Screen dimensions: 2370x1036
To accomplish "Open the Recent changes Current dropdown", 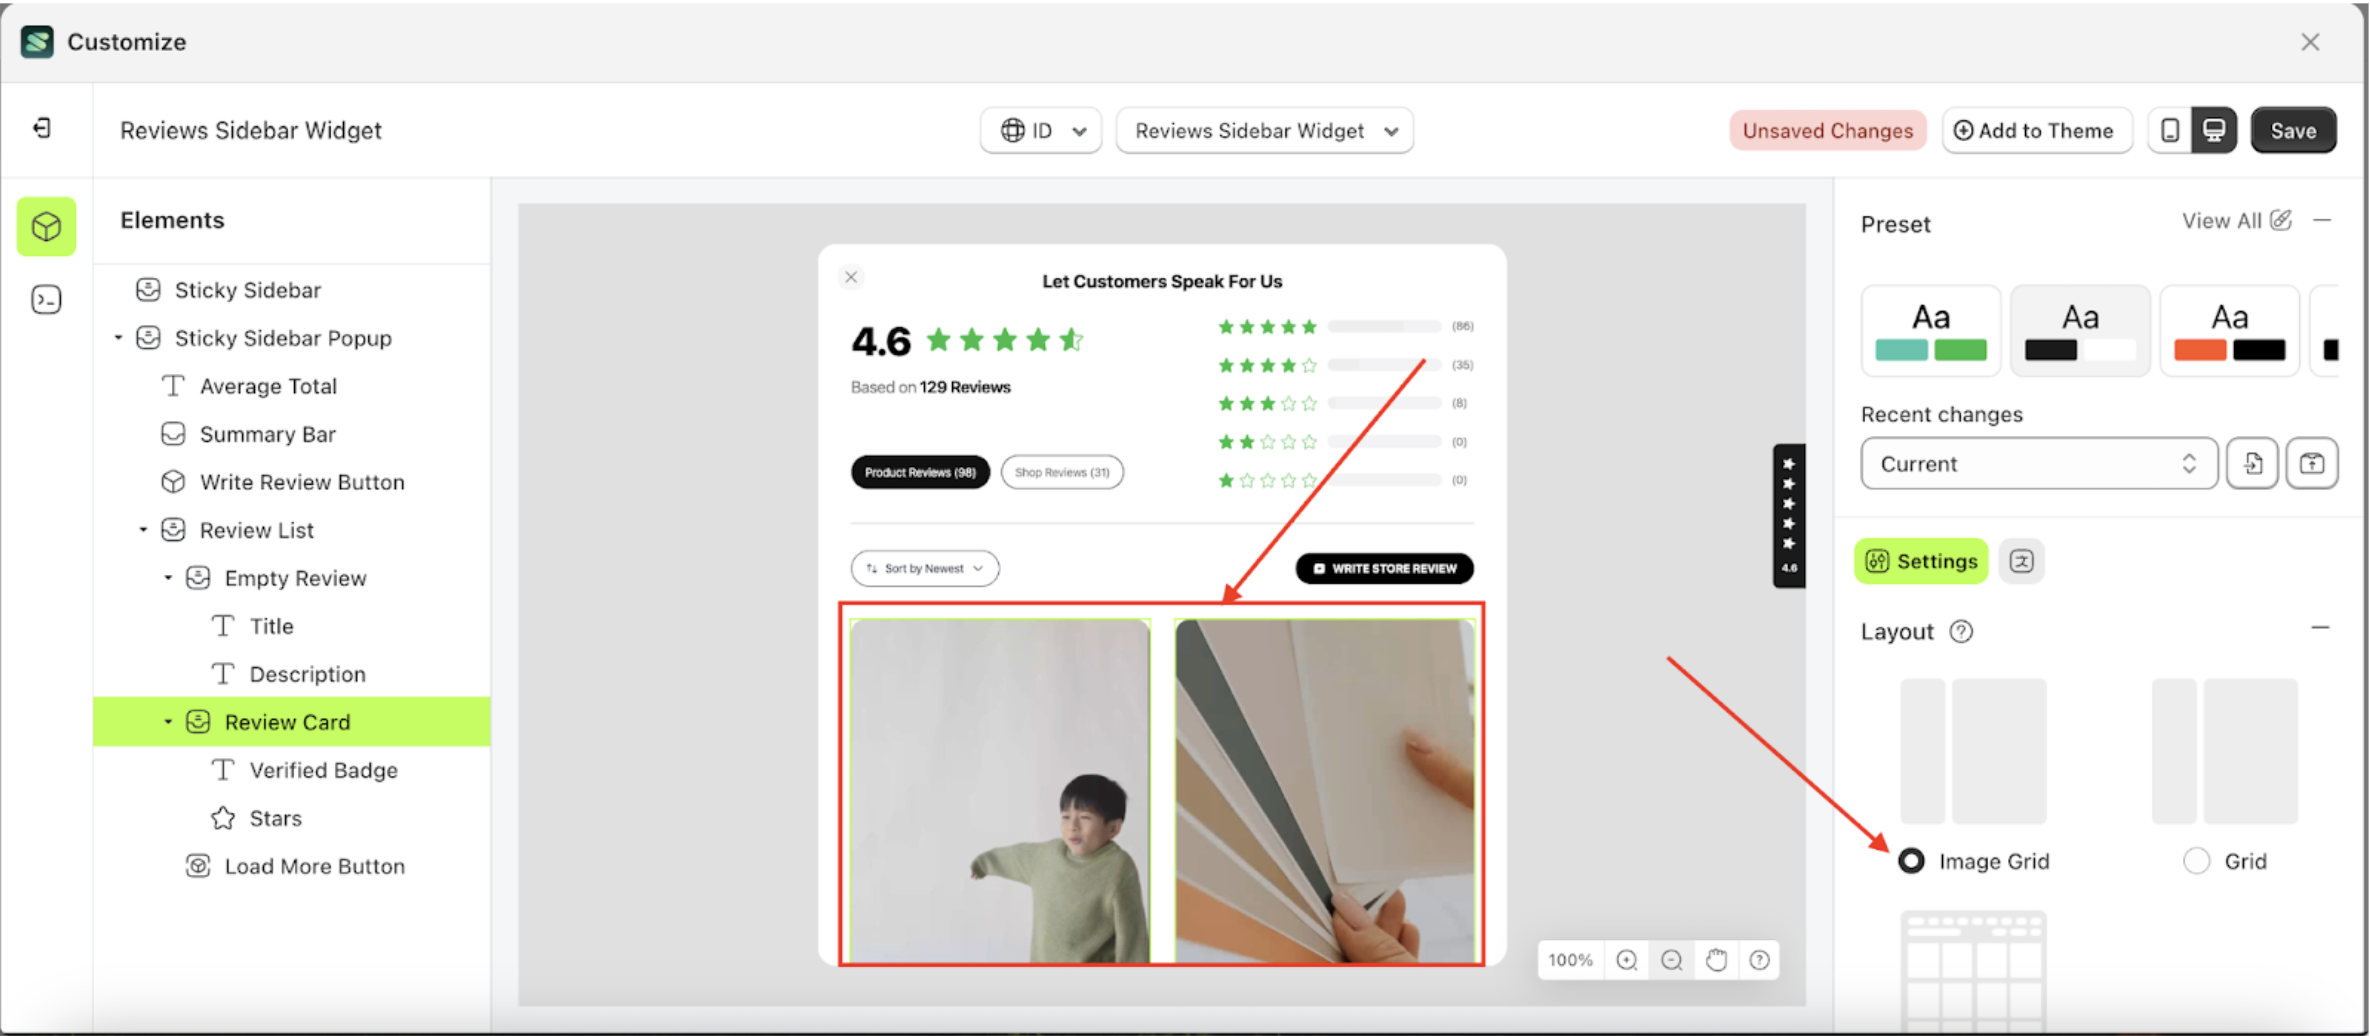I will pyautogui.click(x=2038, y=464).
